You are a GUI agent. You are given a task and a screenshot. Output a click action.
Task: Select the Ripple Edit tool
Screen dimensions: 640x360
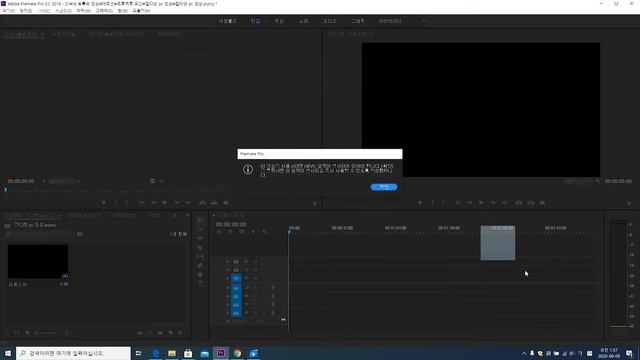click(x=200, y=238)
